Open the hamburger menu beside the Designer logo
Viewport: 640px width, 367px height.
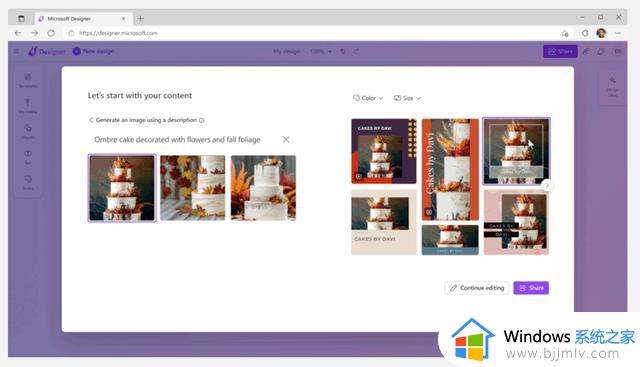coord(16,51)
